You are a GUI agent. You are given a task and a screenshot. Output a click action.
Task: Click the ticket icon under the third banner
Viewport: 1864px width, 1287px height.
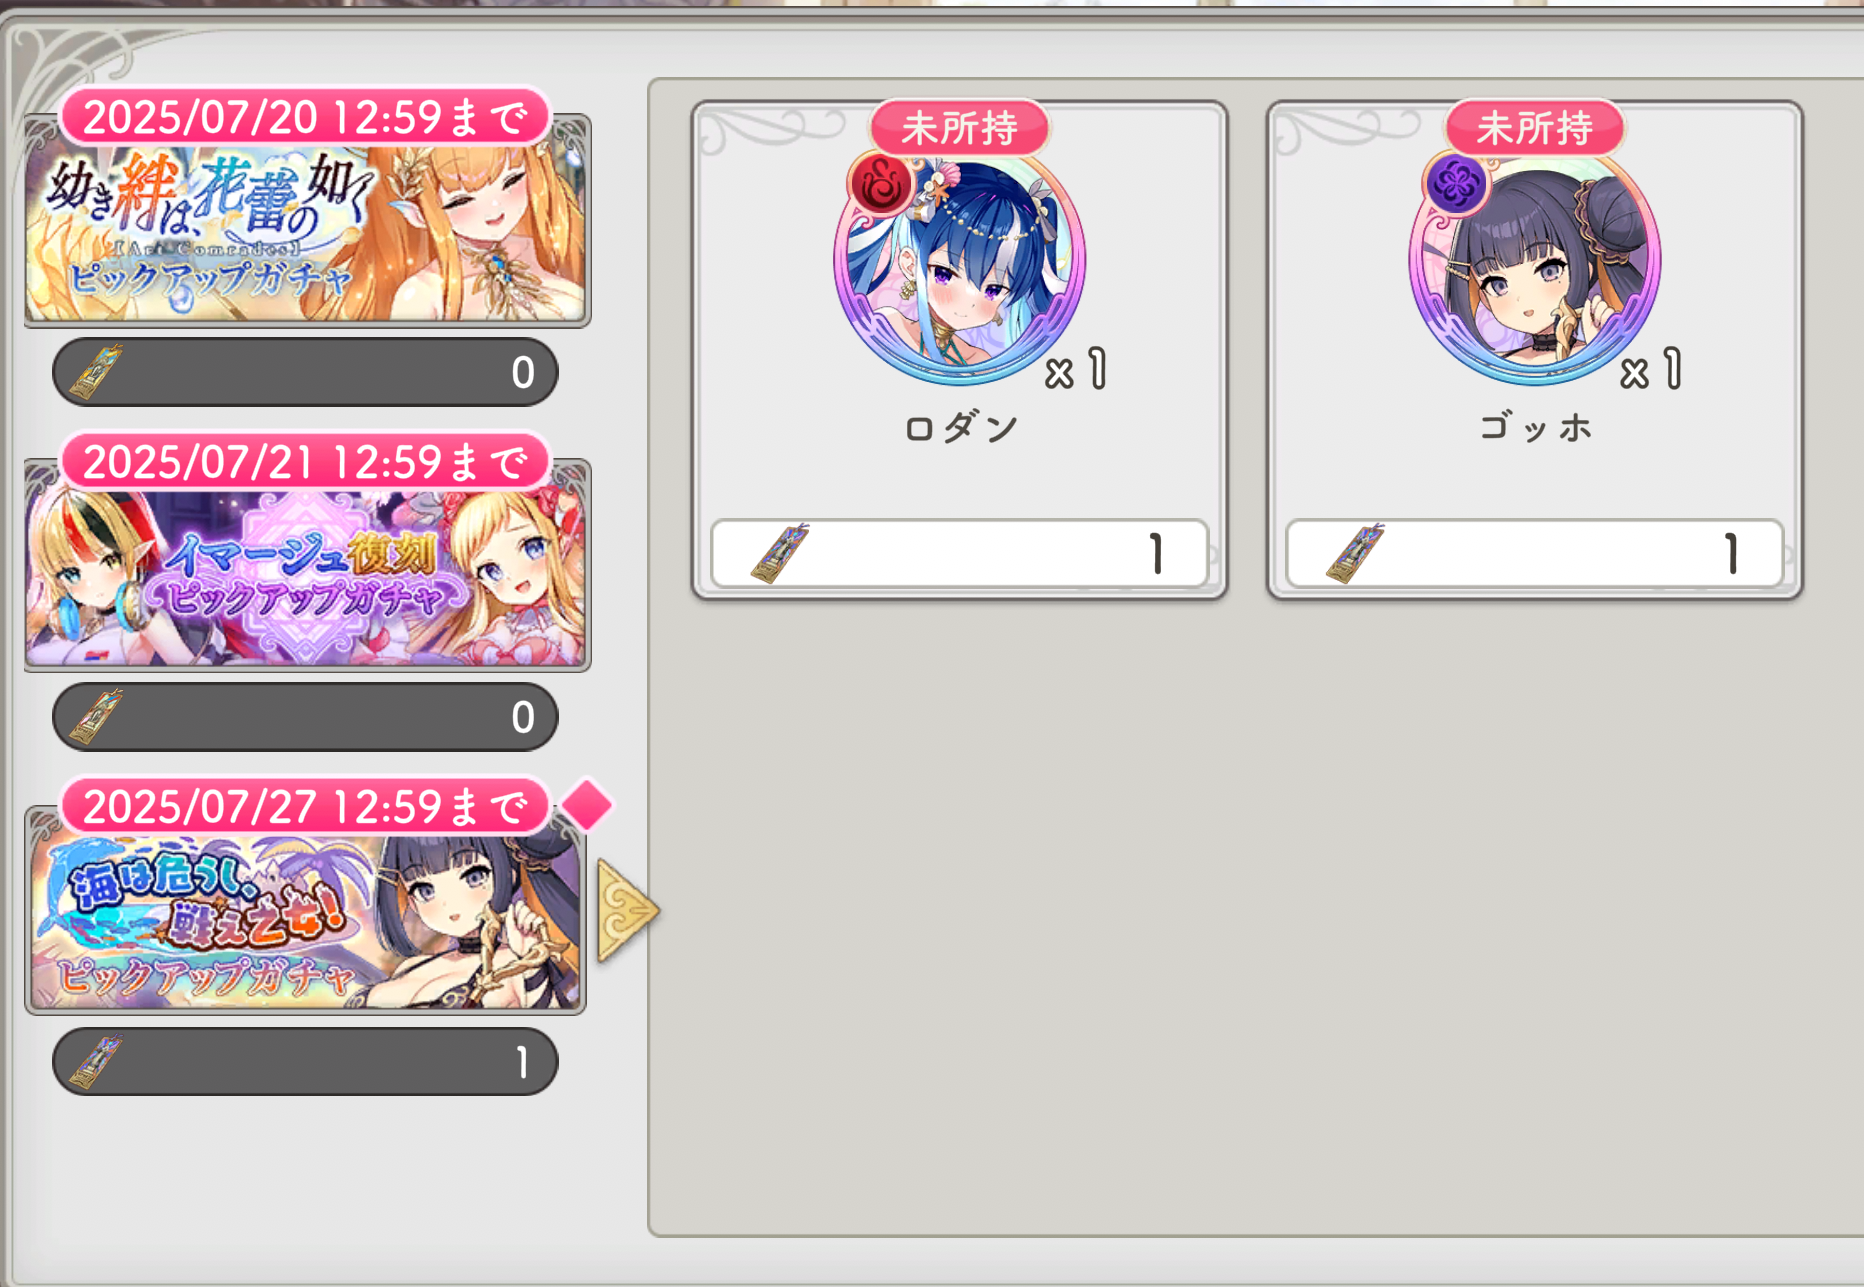(97, 1061)
